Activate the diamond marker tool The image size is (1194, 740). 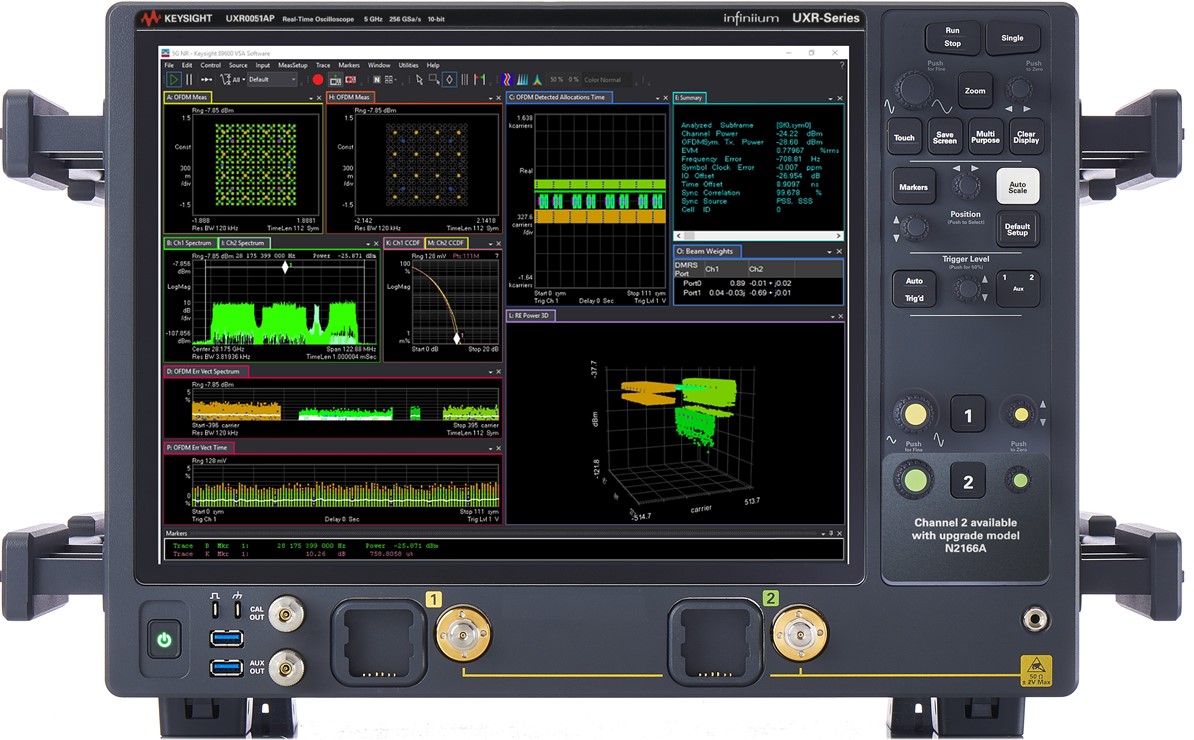pos(450,79)
